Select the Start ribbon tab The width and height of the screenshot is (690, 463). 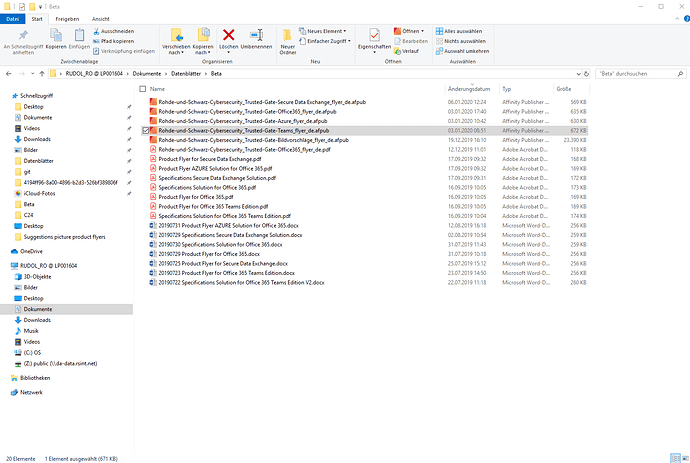pyautogui.click(x=37, y=19)
